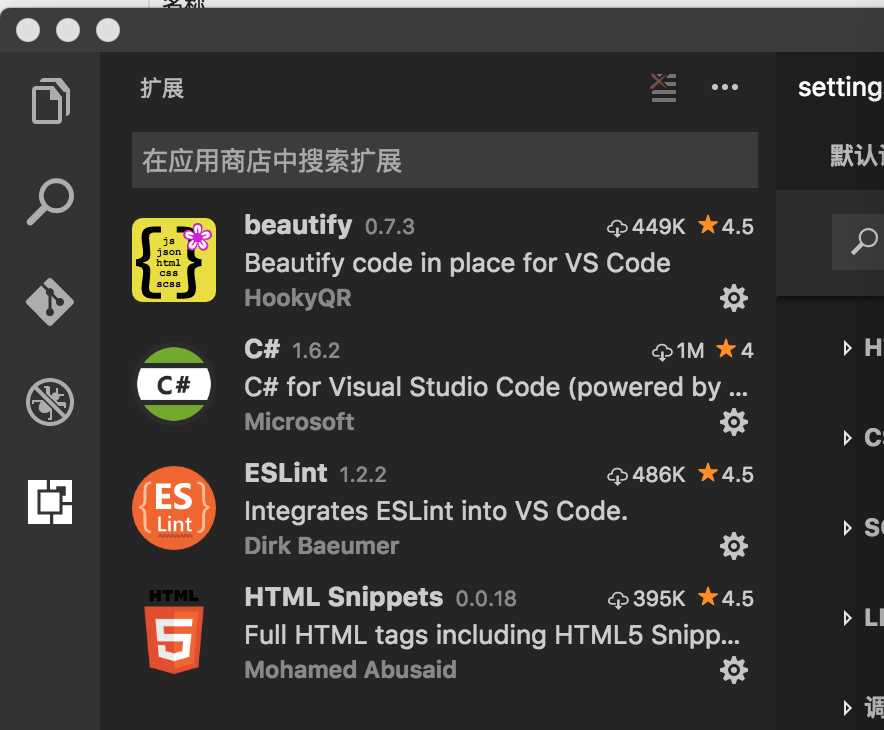Expand the bottom settings section
Image resolution: width=884 pixels, height=730 pixels.
coord(847,707)
